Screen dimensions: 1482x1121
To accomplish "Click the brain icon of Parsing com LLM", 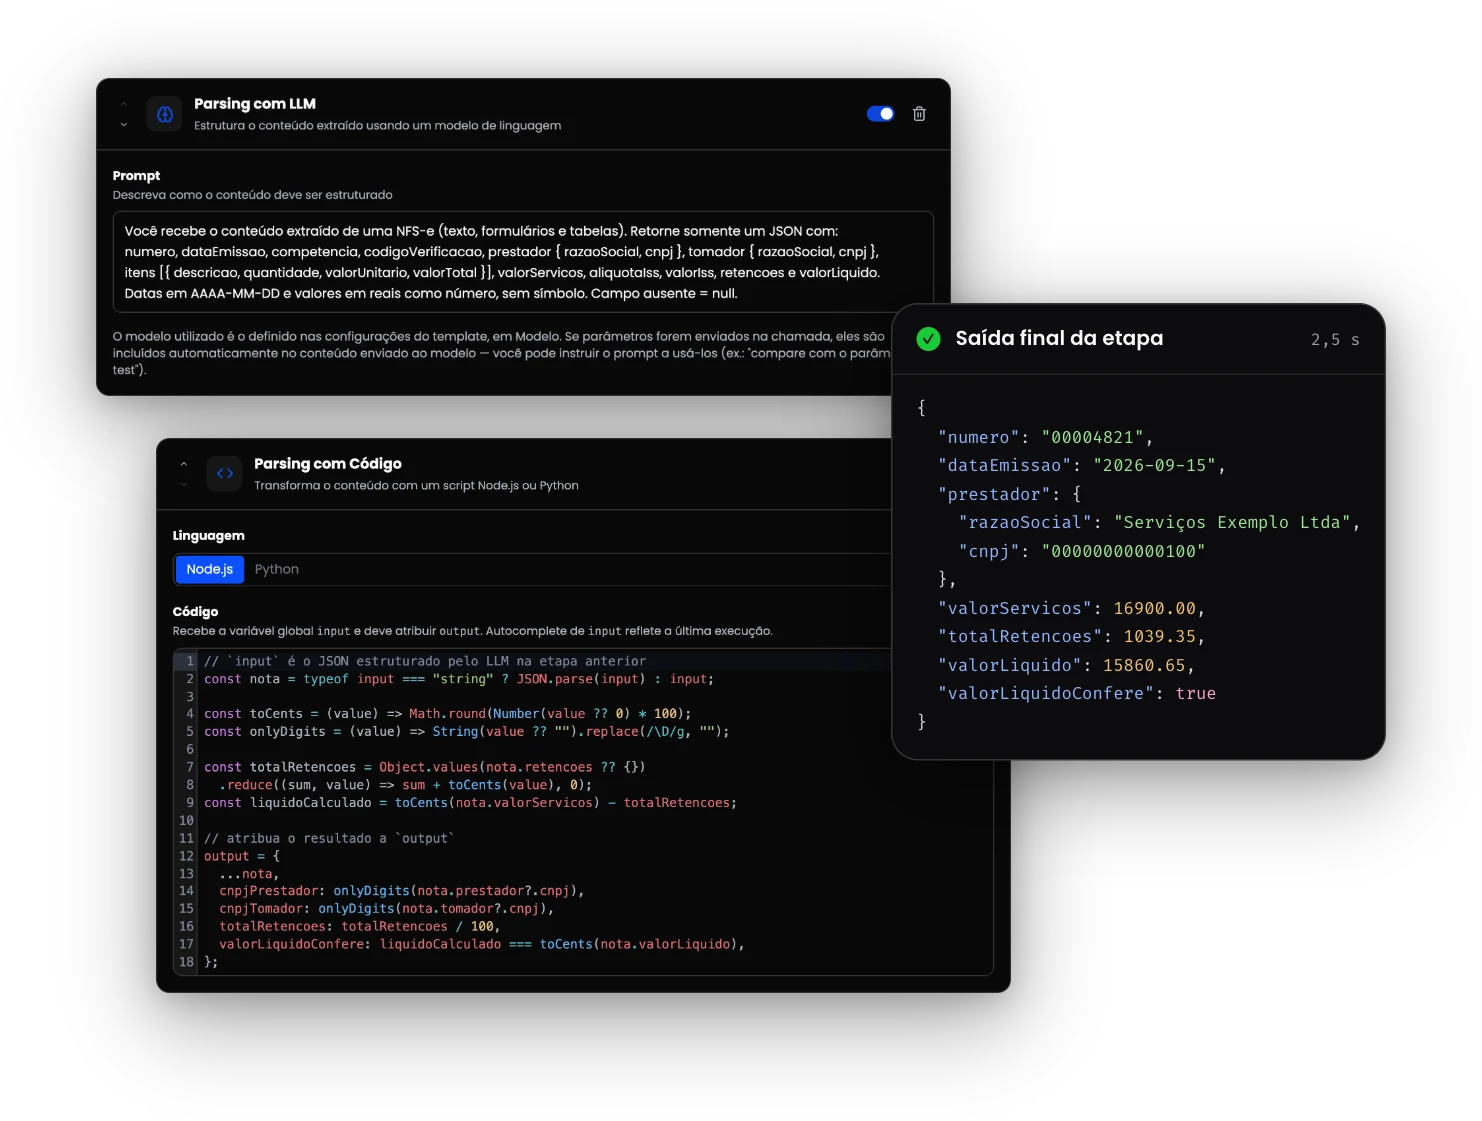I will pyautogui.click(x=165, y=114).
